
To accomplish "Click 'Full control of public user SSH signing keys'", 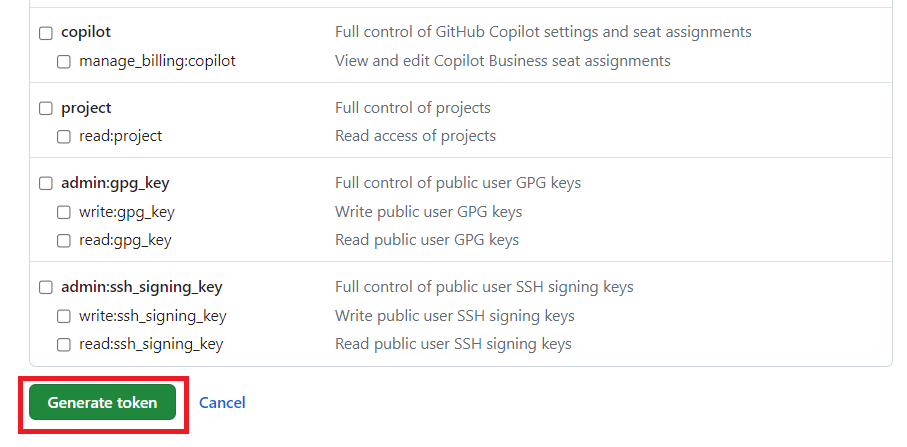I will tap(484, 287).
